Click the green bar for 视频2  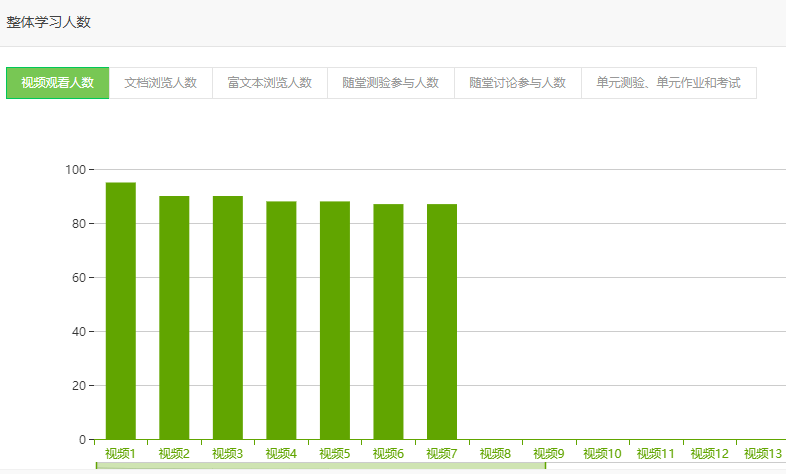point(174,317)
